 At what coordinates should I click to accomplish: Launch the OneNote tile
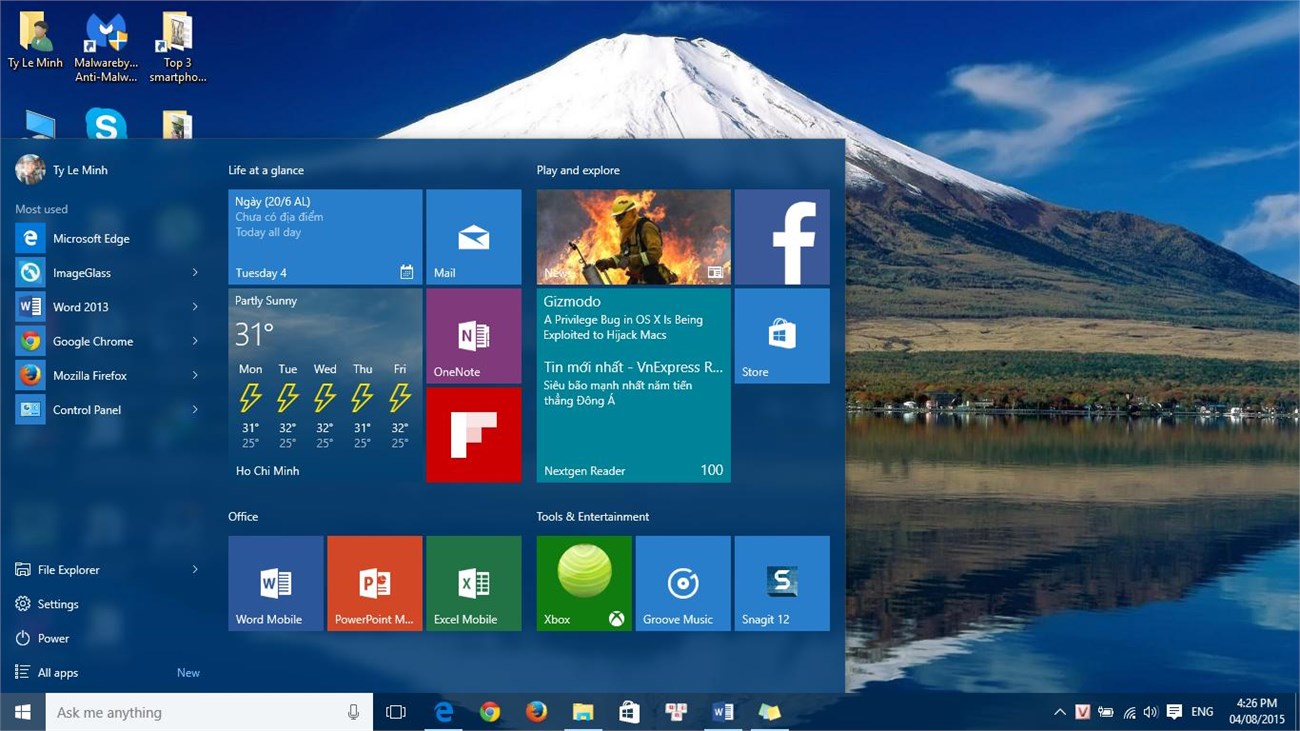pyautogui.click(x=473, y=336)
